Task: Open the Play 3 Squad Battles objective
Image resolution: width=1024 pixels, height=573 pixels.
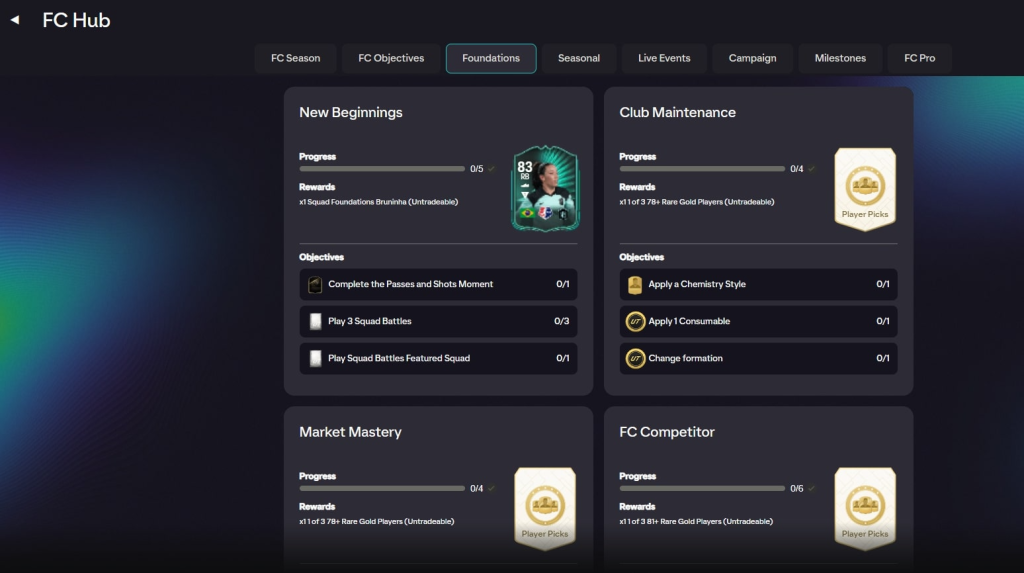Action: click(x=438, y=321)
